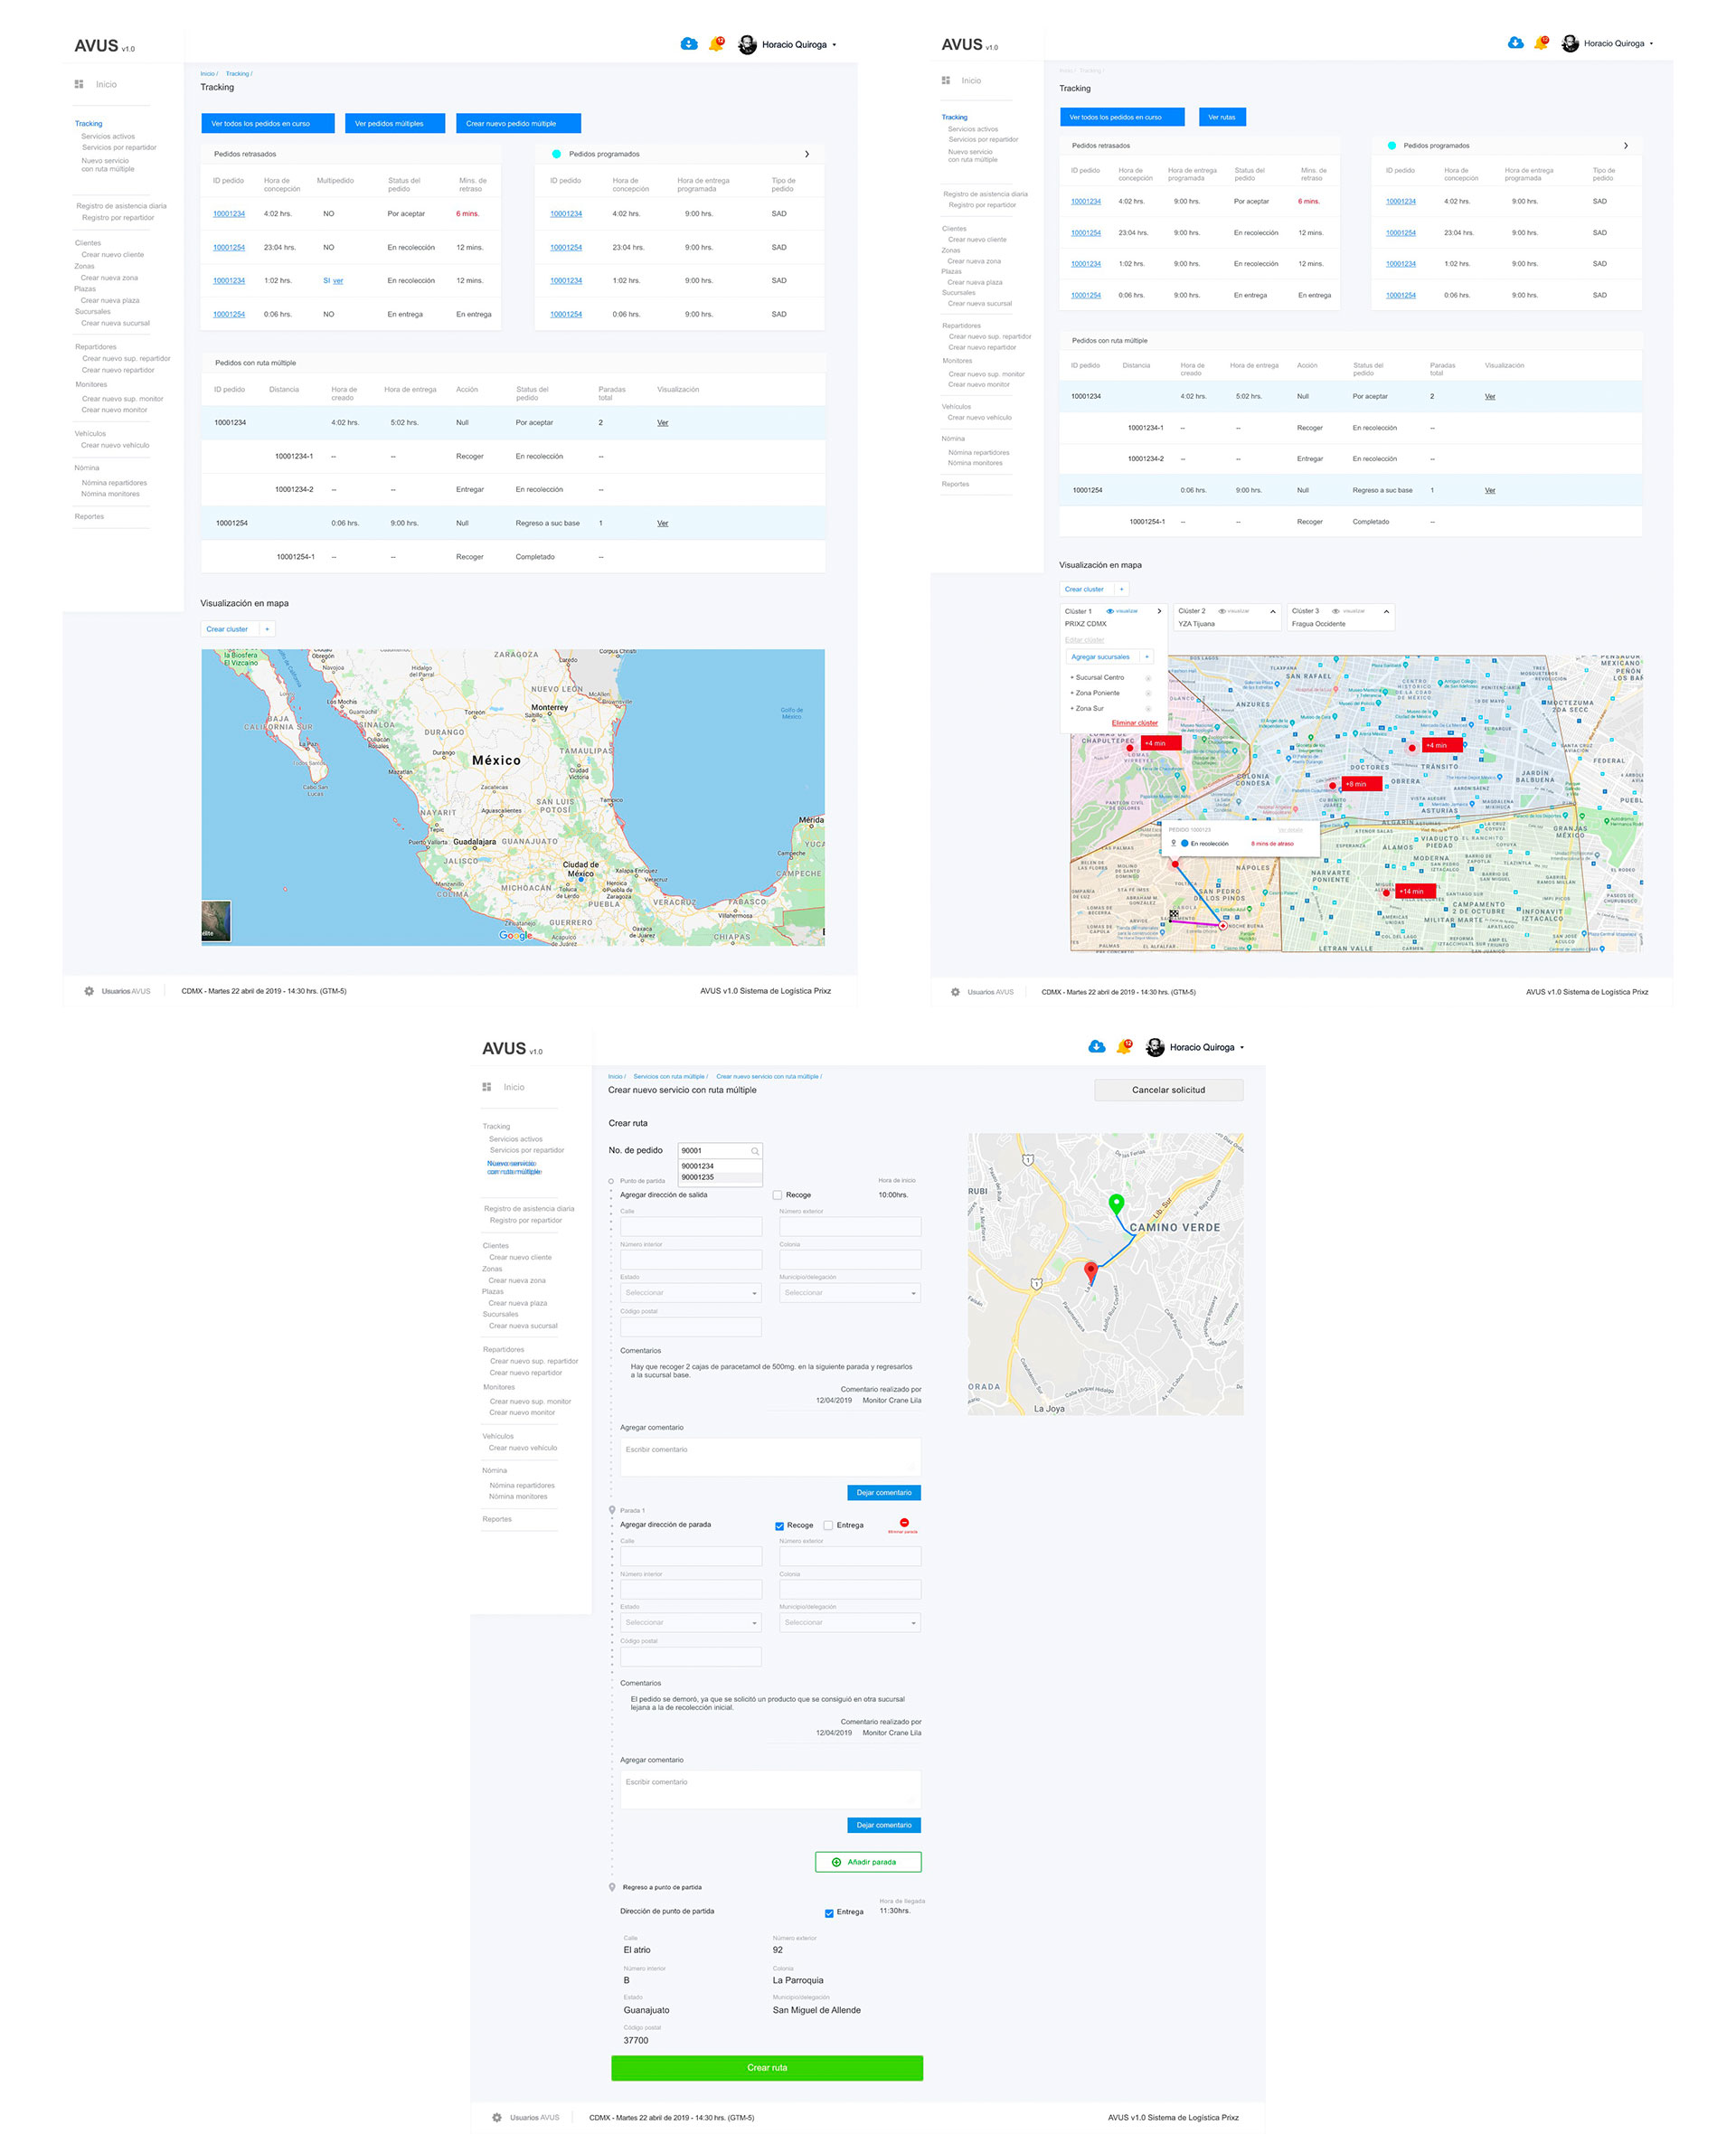The image size is (1736, 2134).
Task: Open Ver pedidos múltiples tab button
Action: (389, 124)
